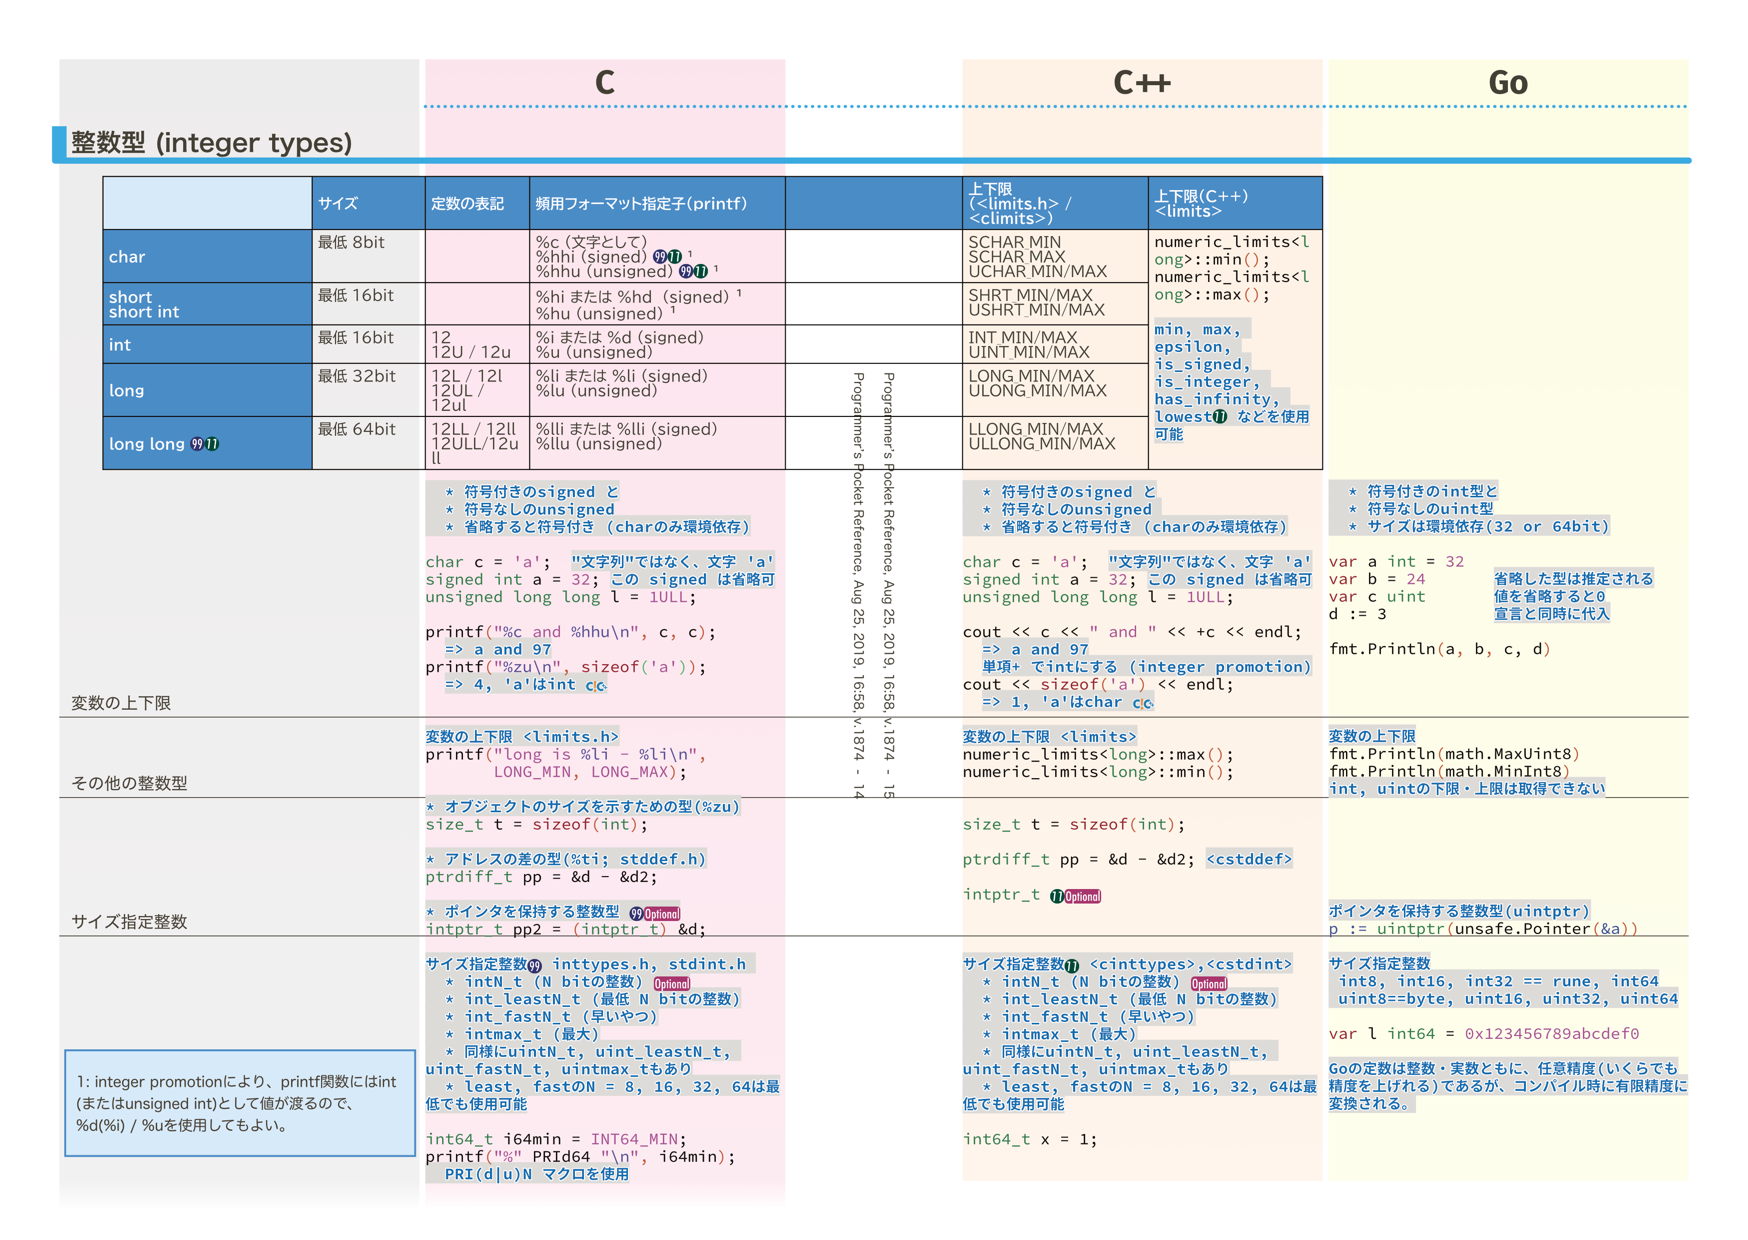The width and height of the screenshot is (1748, 1240).
Task: Click the その他の整数型 left margin label
Action: click(129, 783)
